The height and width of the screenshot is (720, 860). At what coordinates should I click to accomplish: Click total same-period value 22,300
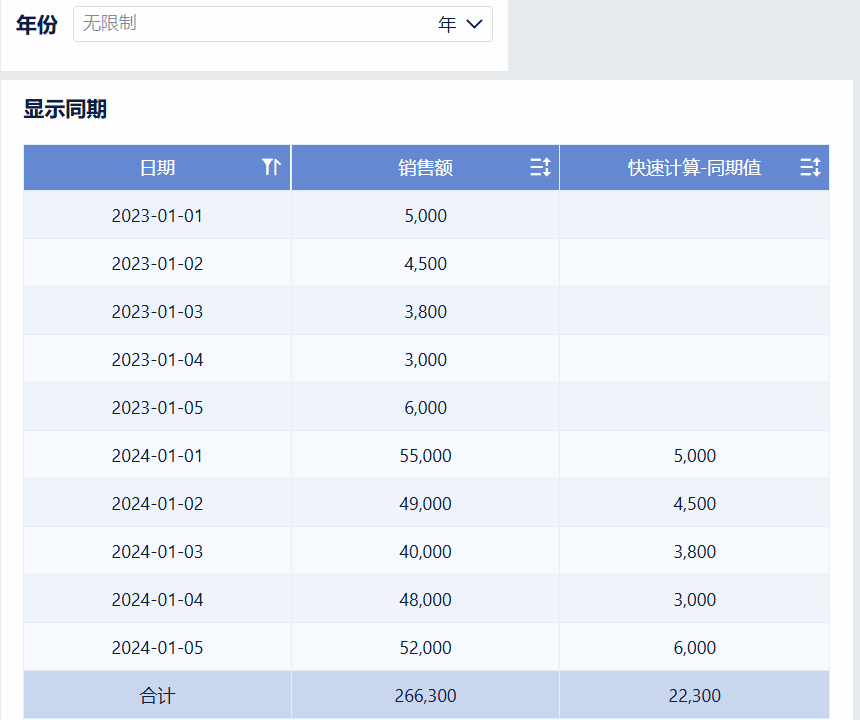(694, 696)
